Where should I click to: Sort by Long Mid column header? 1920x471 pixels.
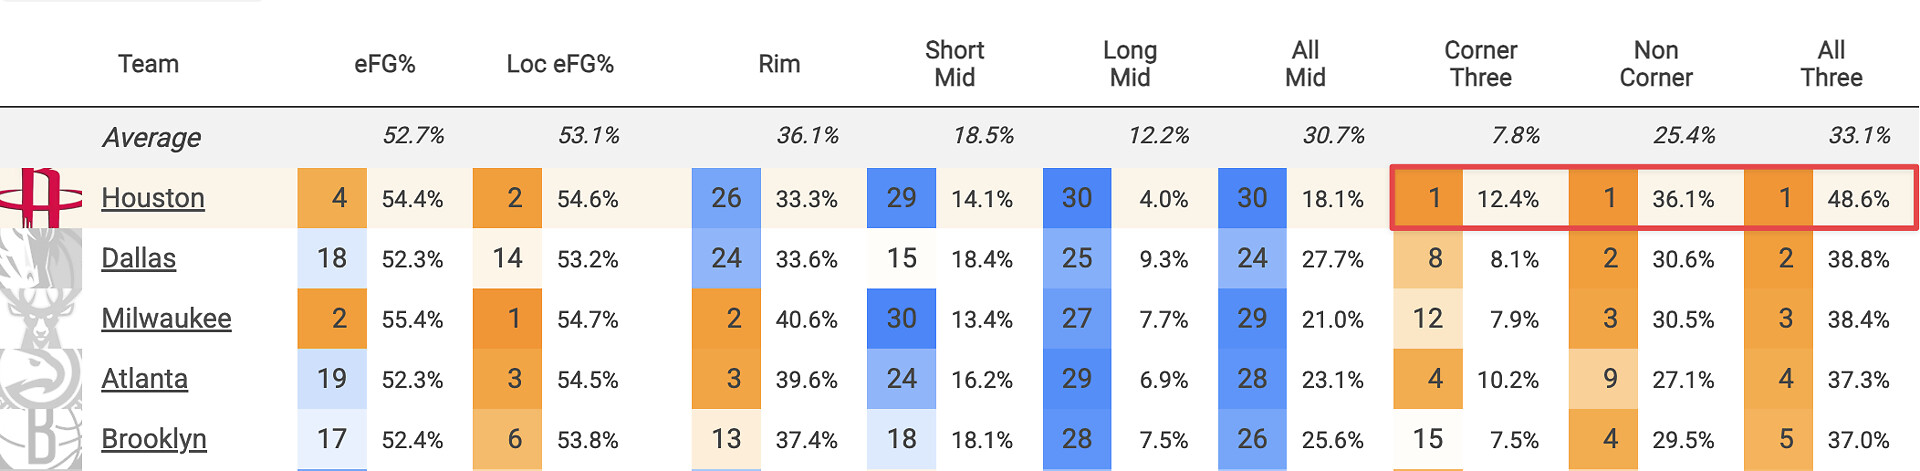1130,64
